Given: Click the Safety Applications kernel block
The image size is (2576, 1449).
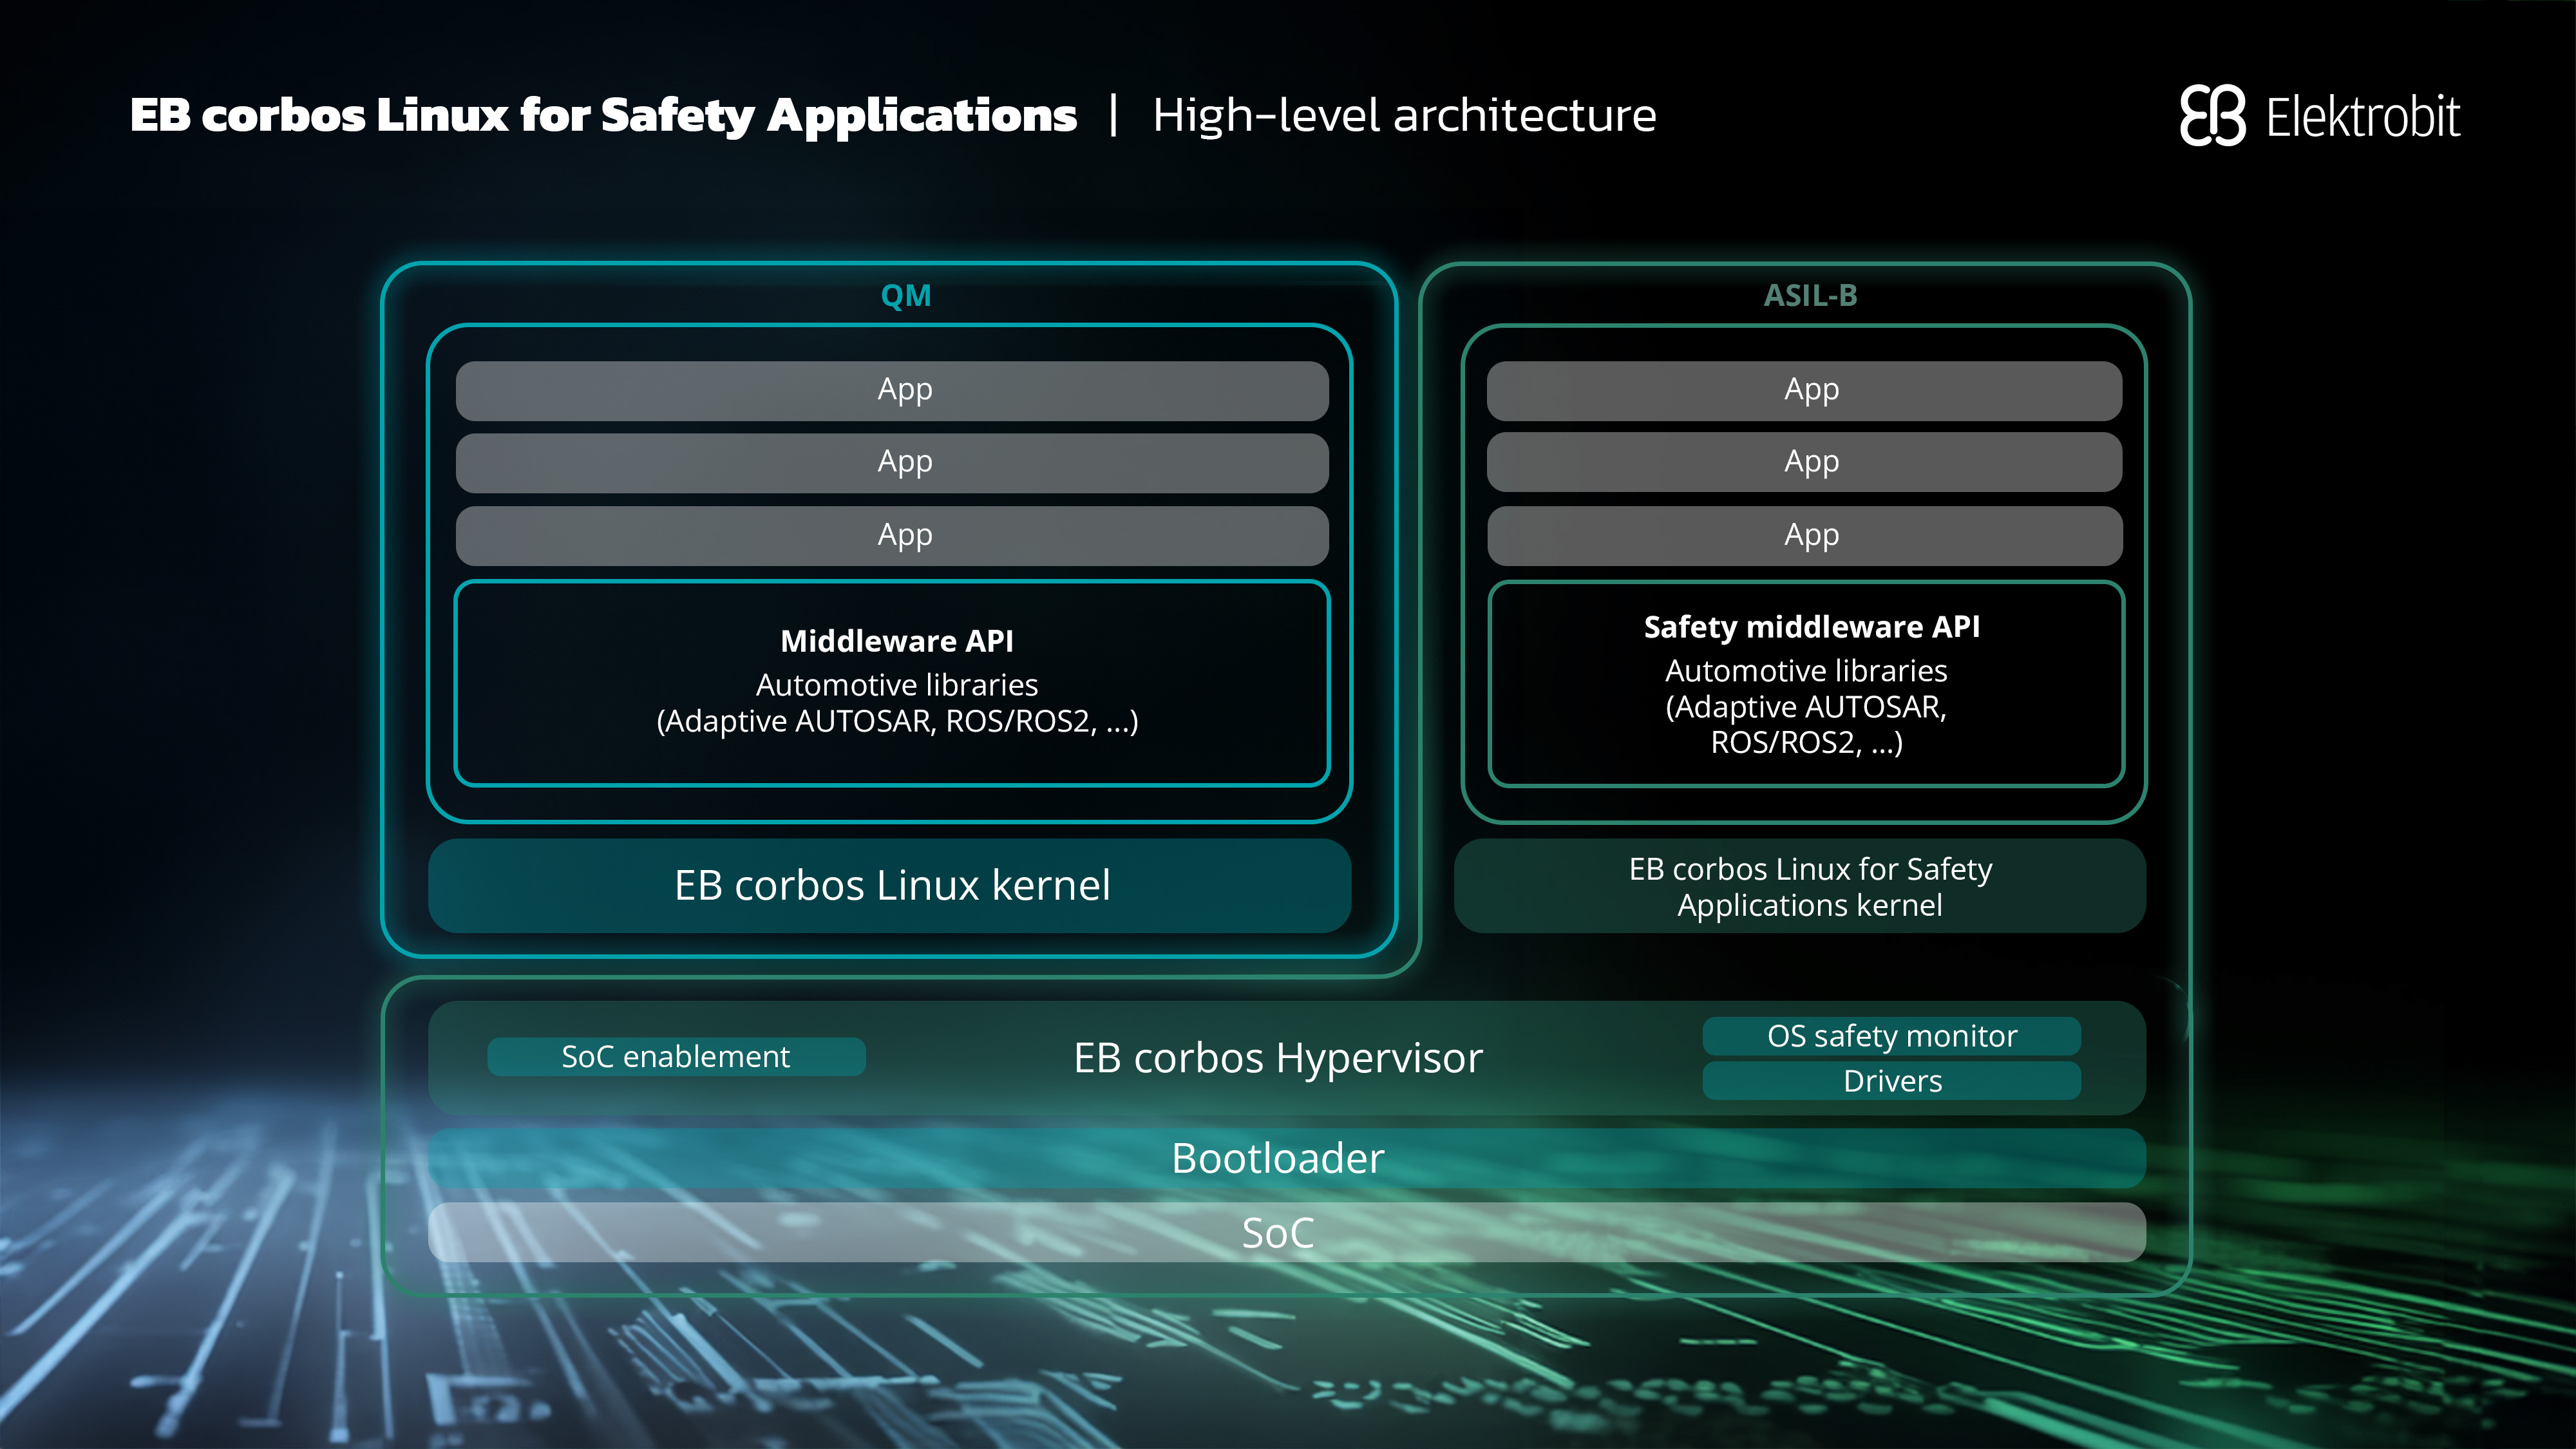Looking at the screenshot, I should [x=1800, y=886].
